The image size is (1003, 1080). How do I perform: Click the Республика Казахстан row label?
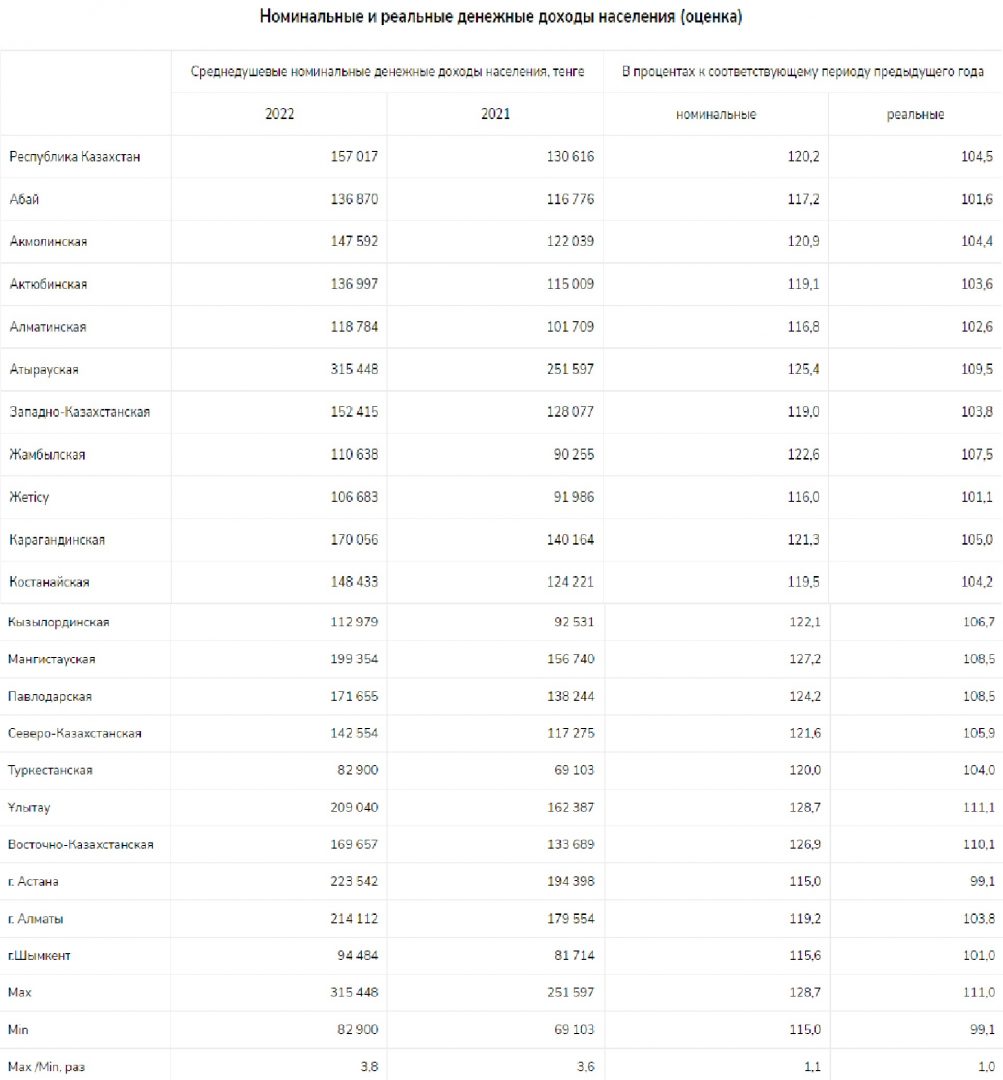pyautogui.click(x=74, y=156)
